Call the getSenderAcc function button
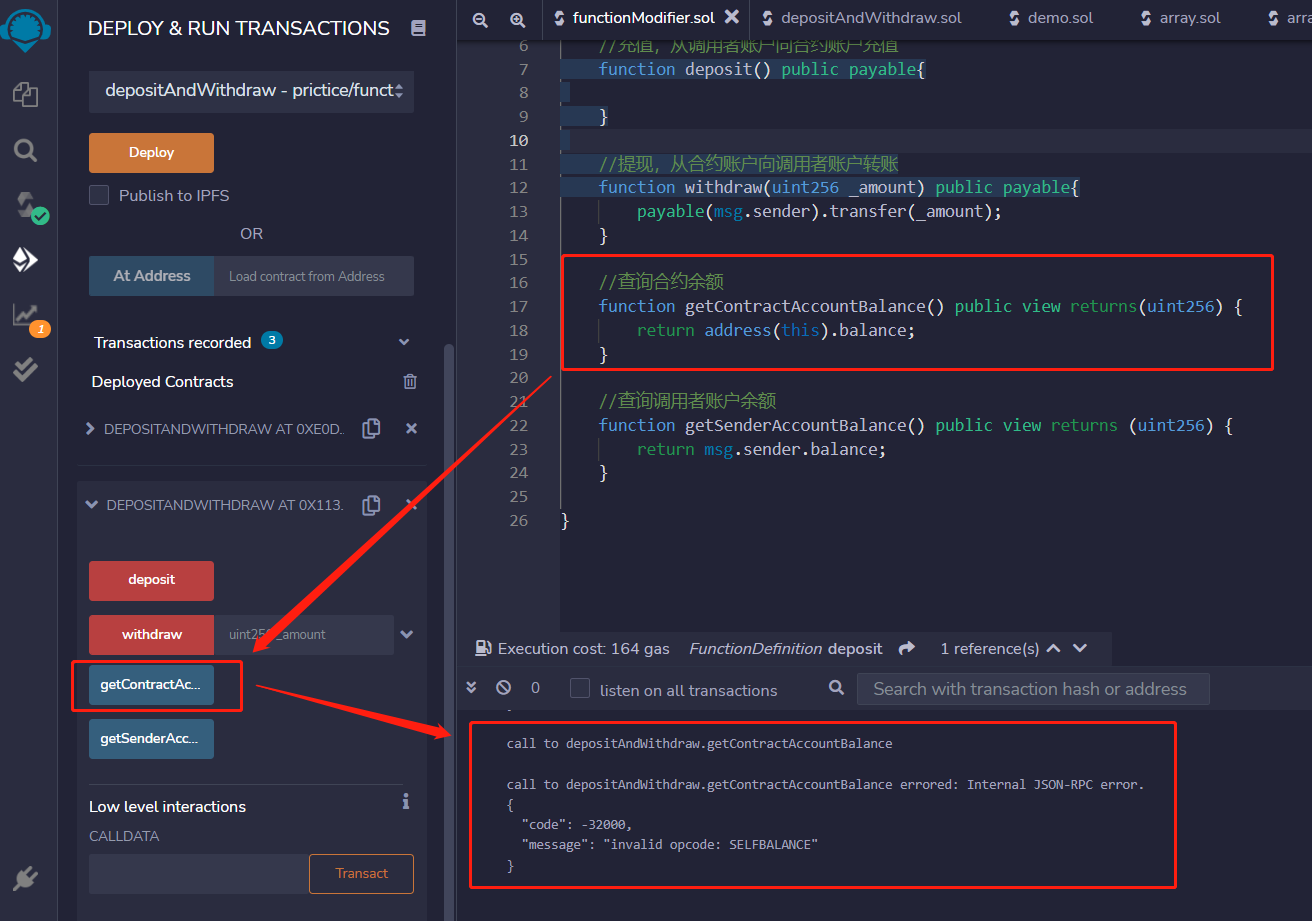Image resolution: width=1312 pixels, height=921 pixels. click(151, 738)
